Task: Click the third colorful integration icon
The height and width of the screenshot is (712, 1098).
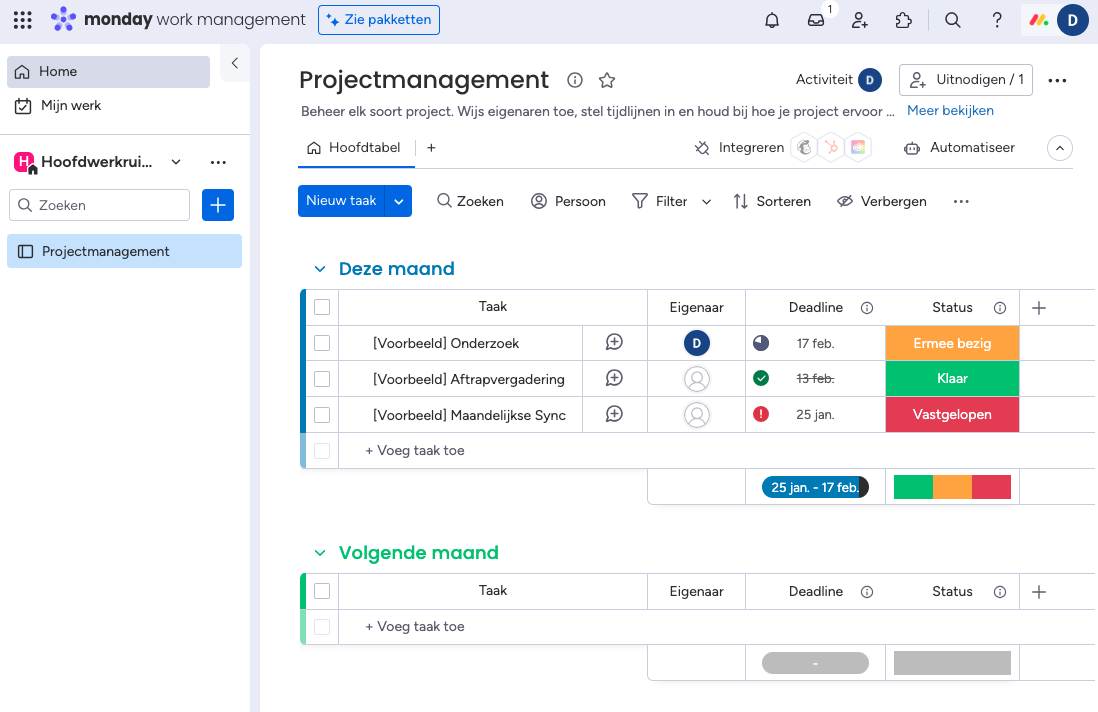Action: pos(858,148)
